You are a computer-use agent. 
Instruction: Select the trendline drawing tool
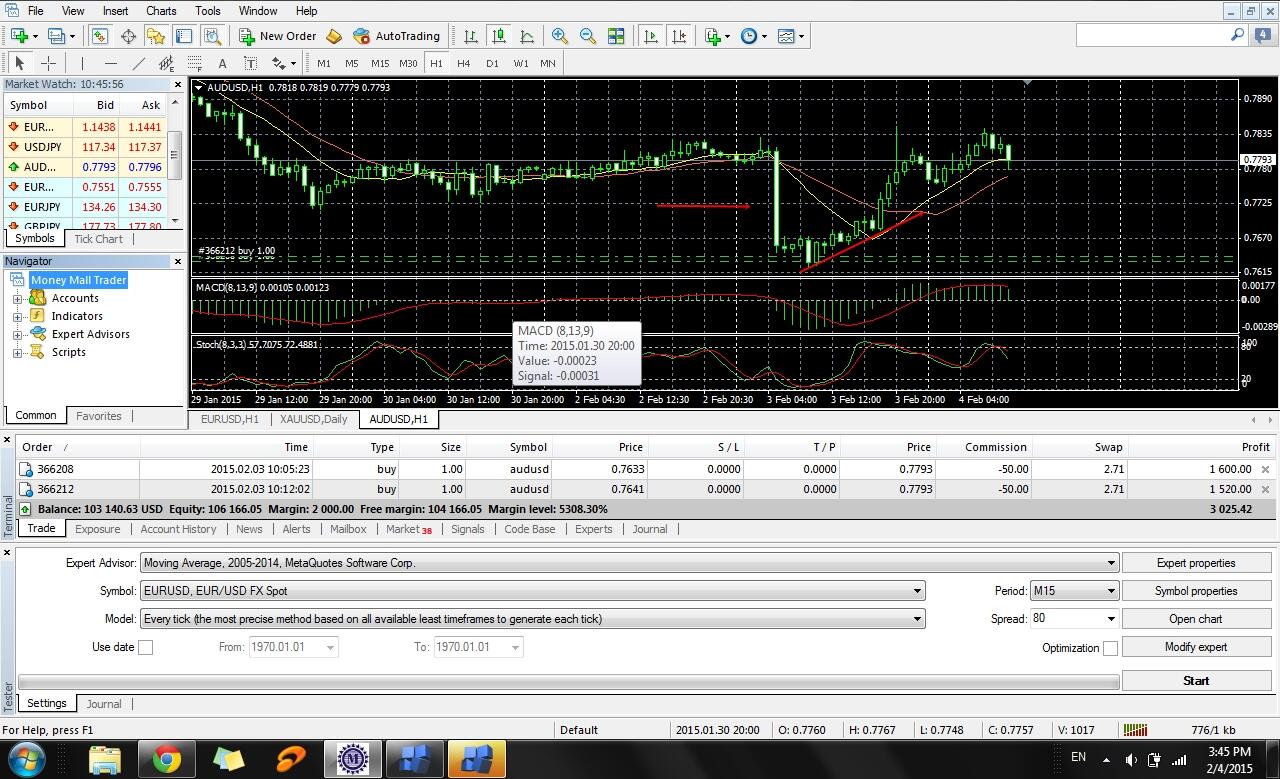(x=138, y=63)
